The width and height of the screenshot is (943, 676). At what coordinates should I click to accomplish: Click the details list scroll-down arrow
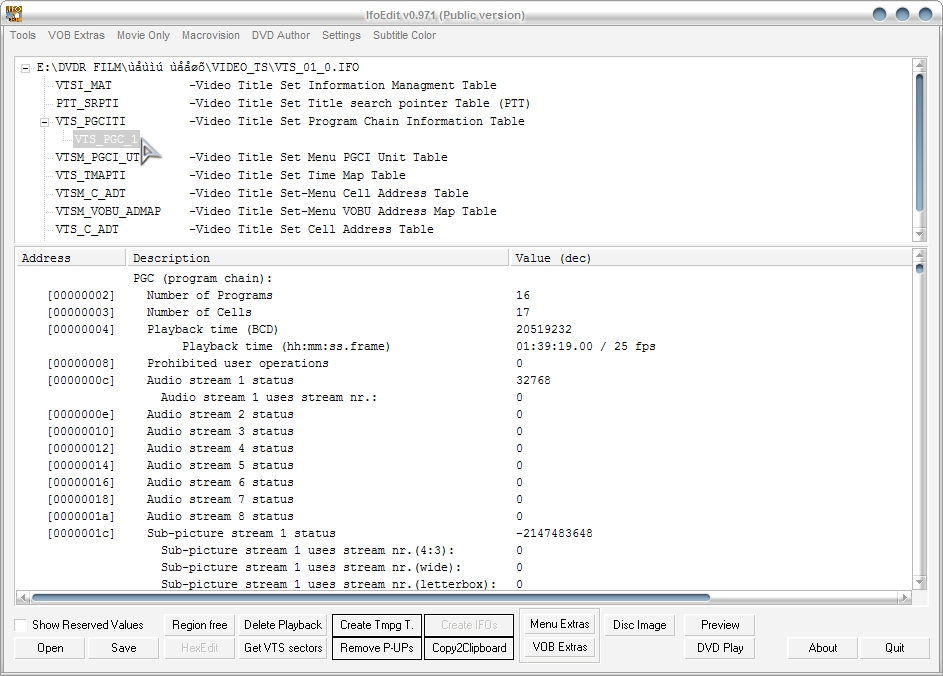(x=919, y=582)
